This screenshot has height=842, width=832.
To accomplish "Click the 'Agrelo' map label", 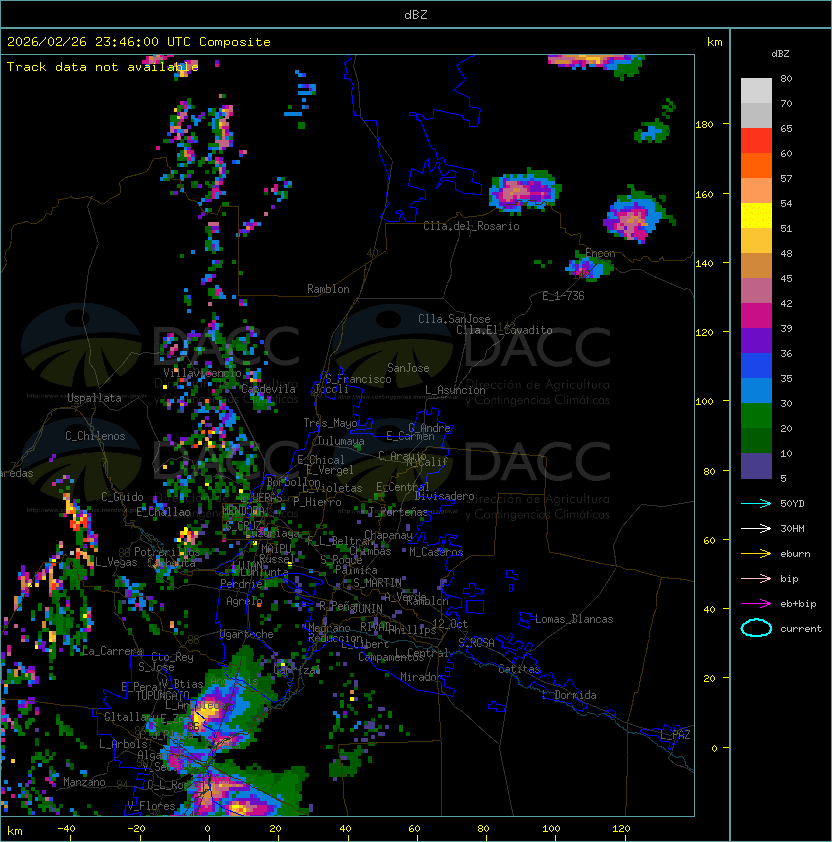I will tap(244, 601).
